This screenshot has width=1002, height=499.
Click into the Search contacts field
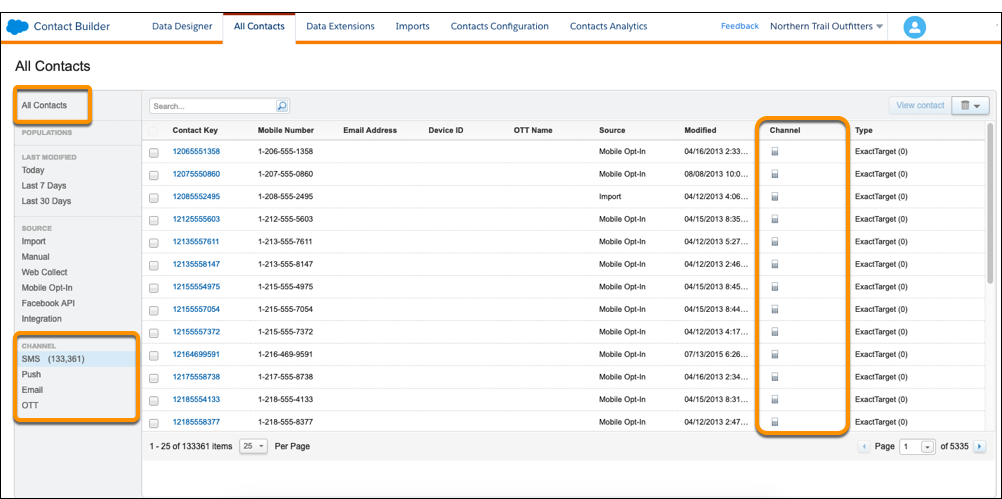(213, 106)
